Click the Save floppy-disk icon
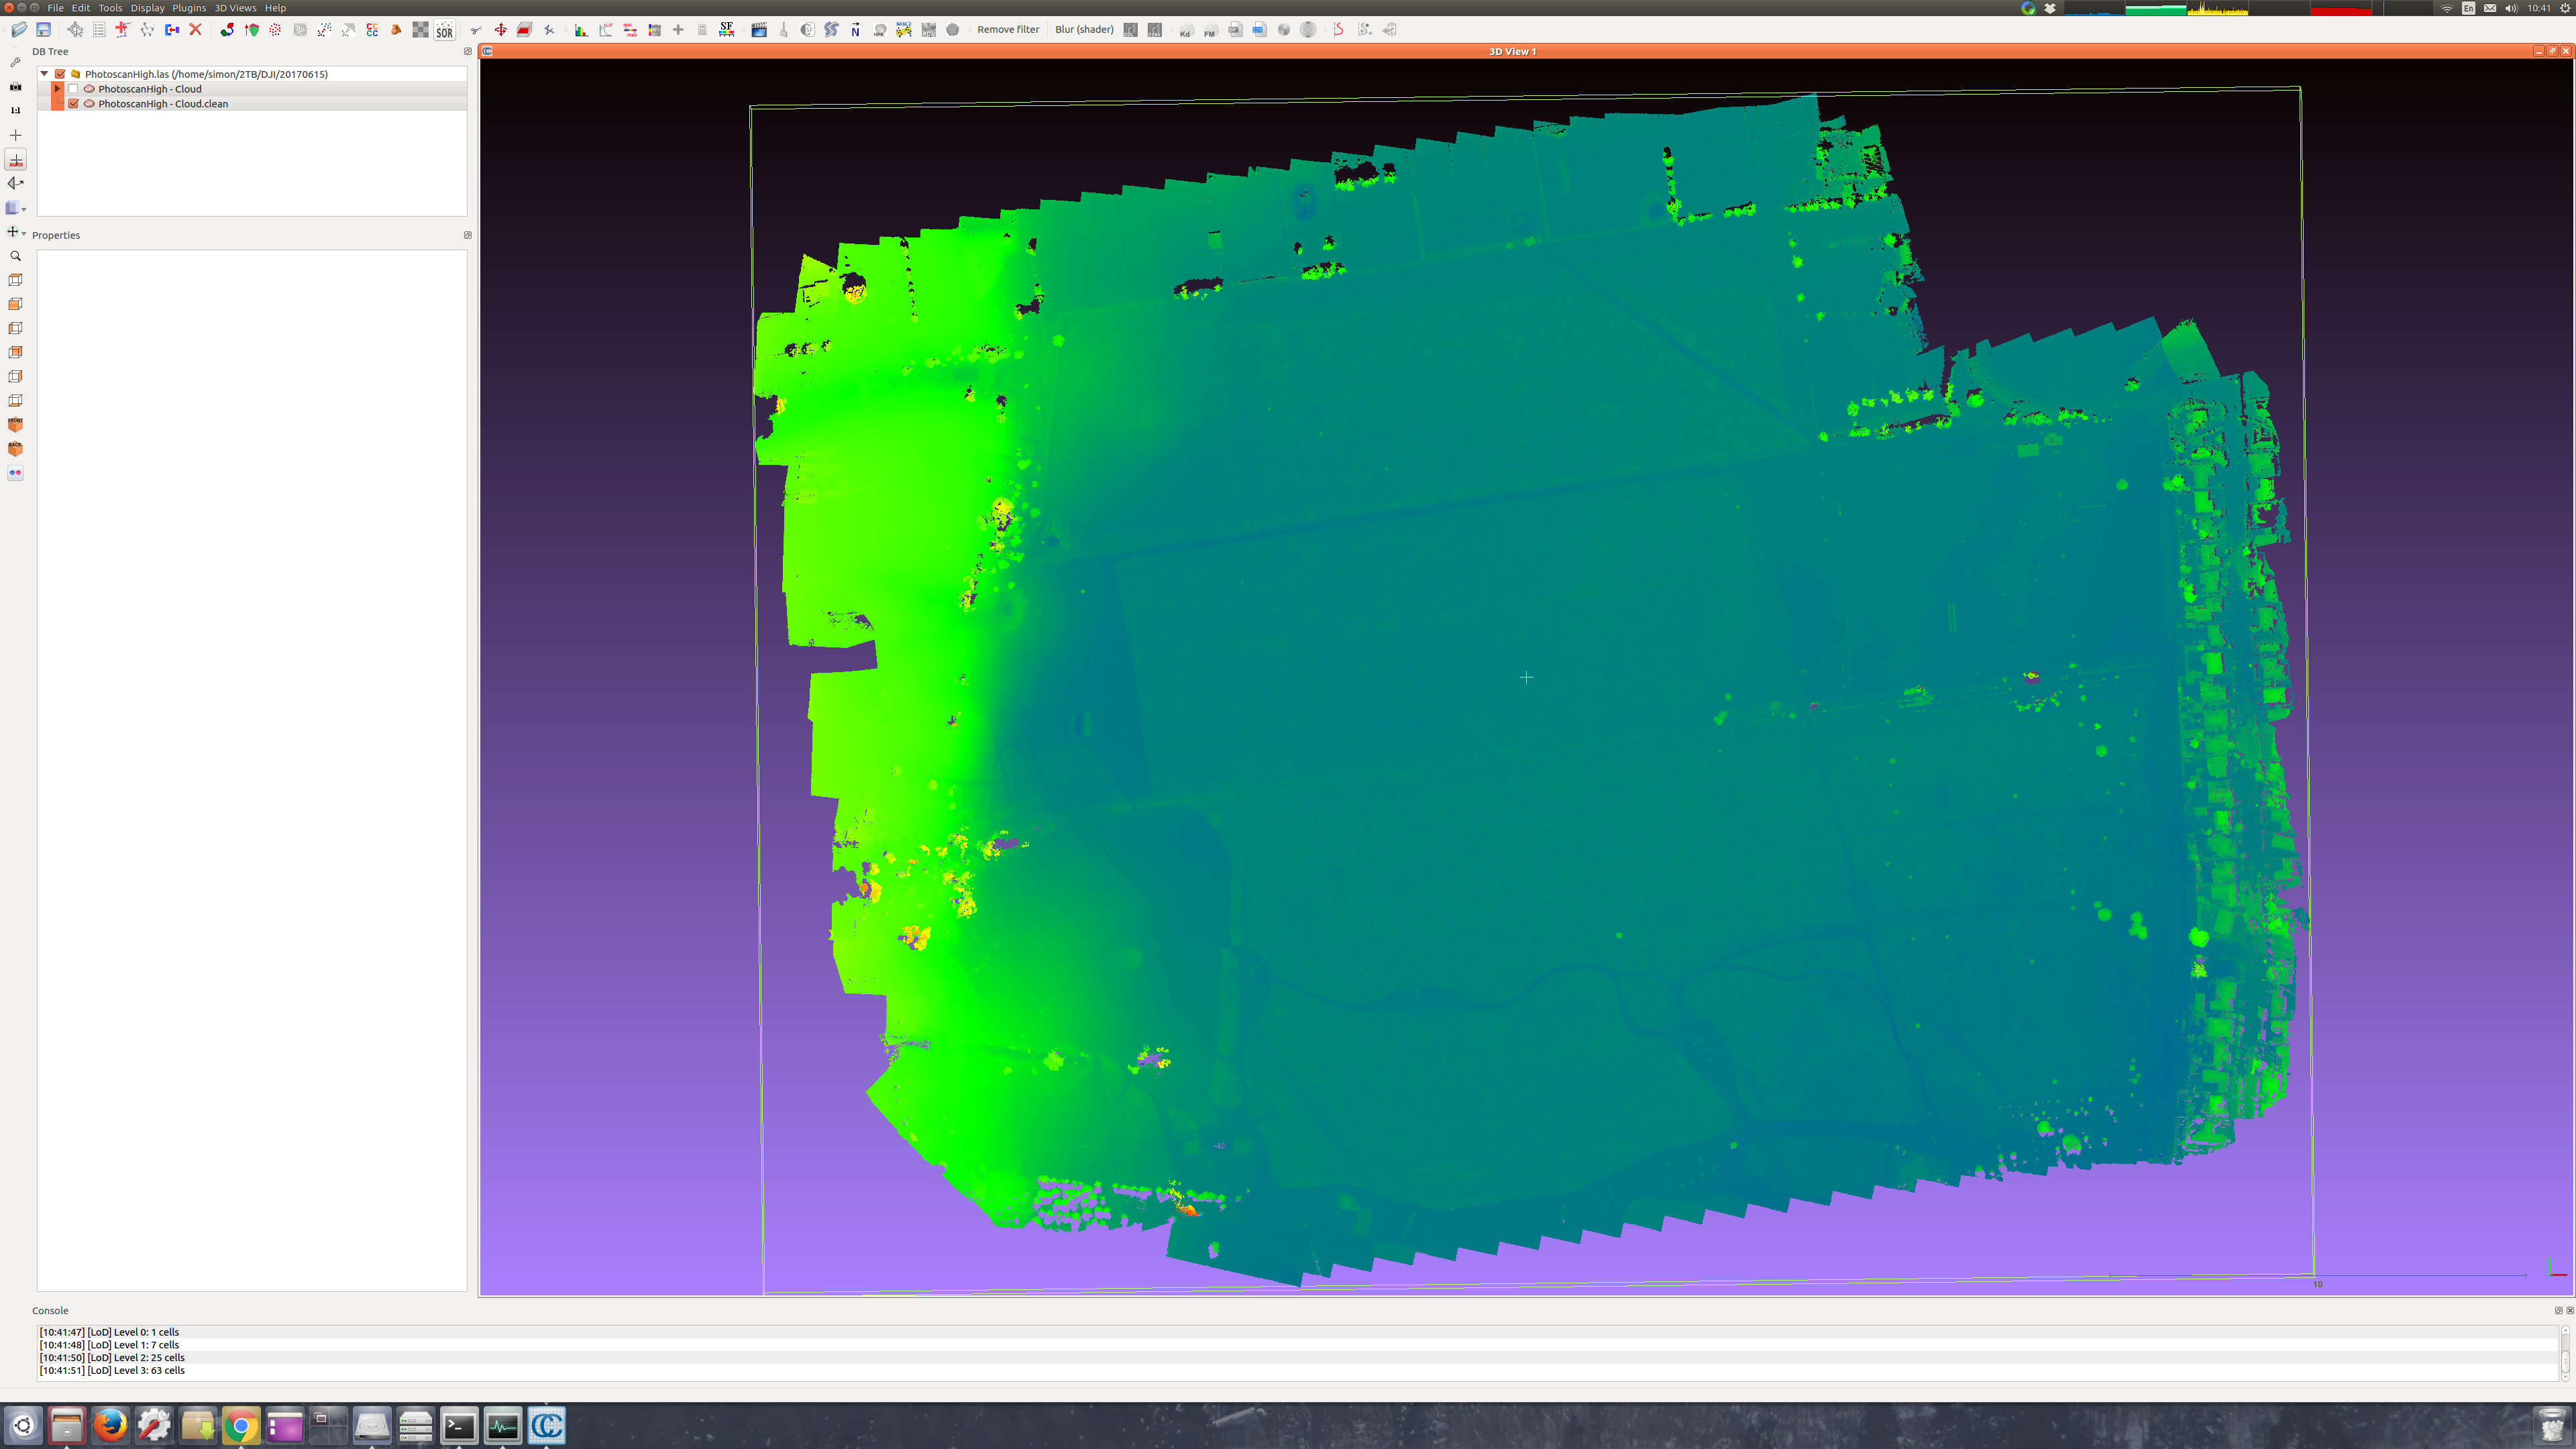 (43, 30)
